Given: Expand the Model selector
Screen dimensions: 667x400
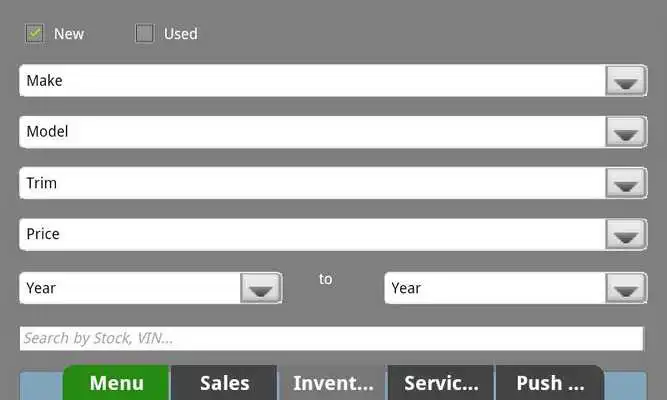Looking at the screenshot, I should coord(333,132).
